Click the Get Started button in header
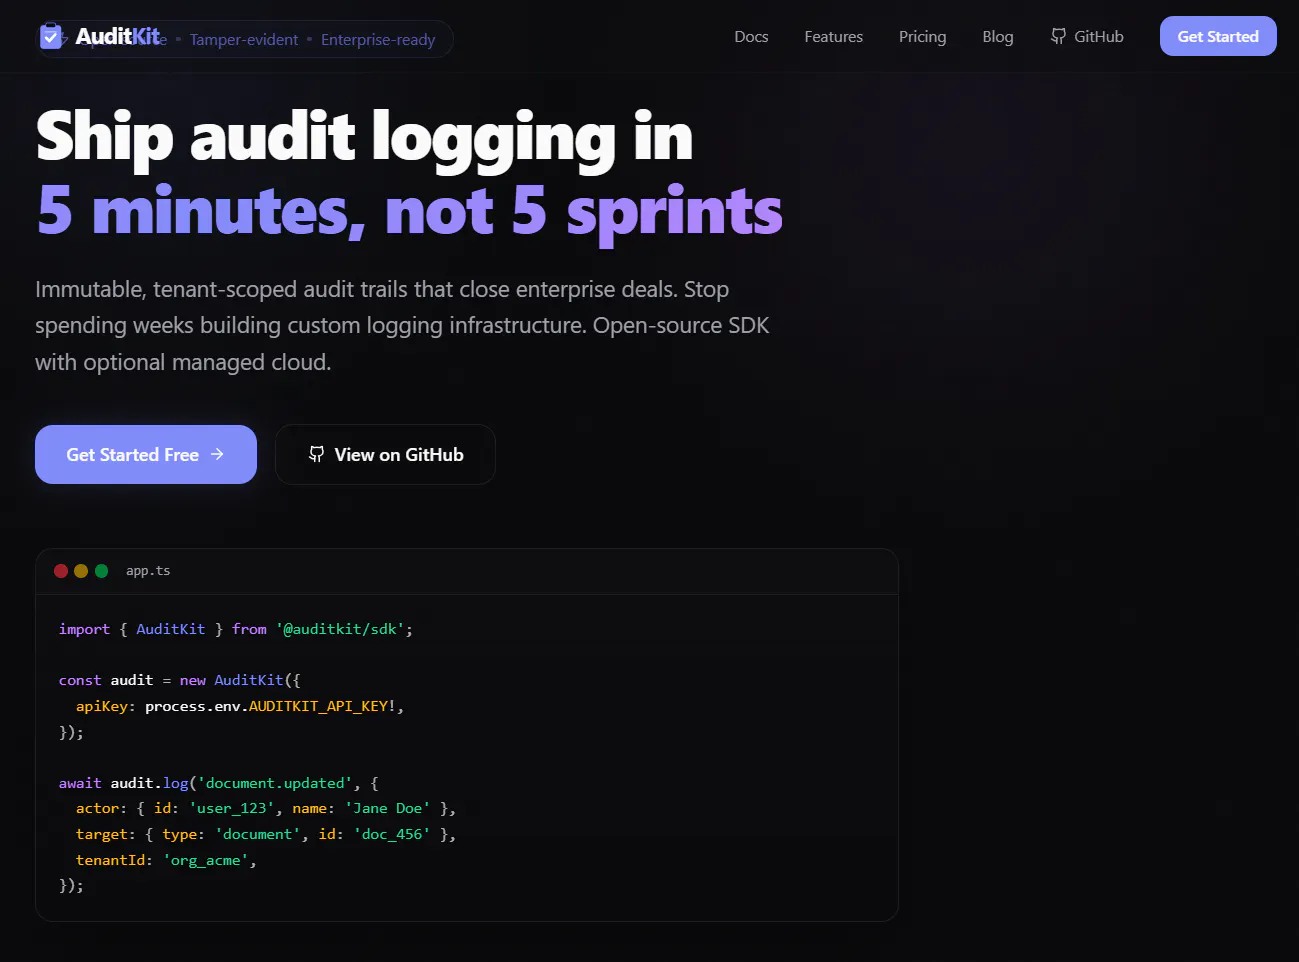1299x962 pixels. coord(1218,36)
